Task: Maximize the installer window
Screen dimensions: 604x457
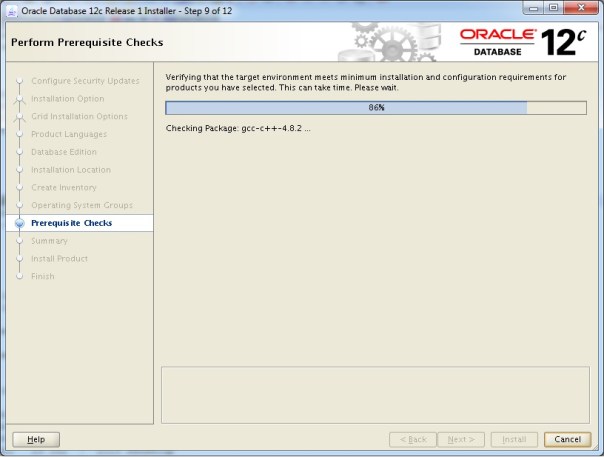Action: [x=553, y=9]
